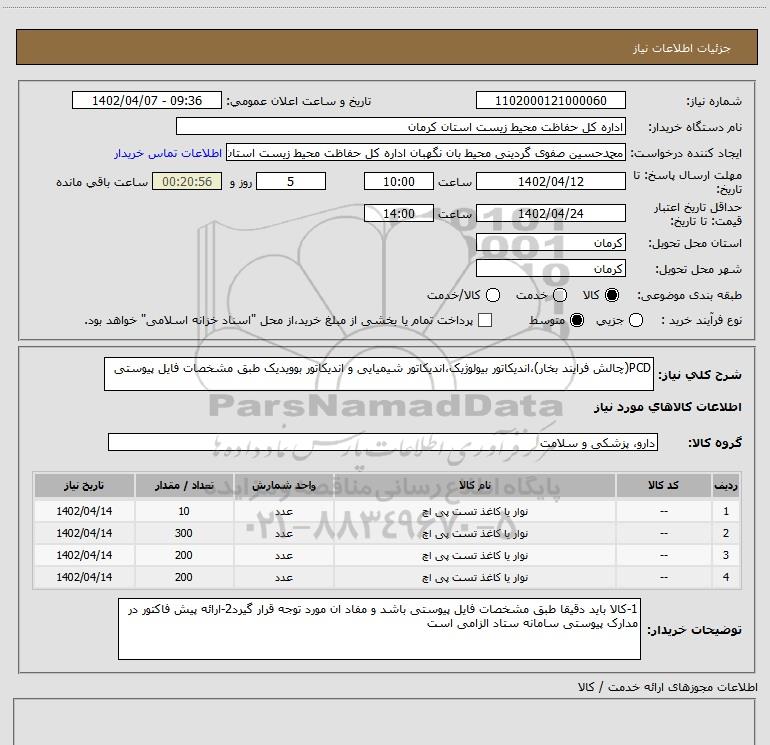Screen dimensions: 770x745
Task: Select the خدمت radio button
Action: tap(560, 295)
